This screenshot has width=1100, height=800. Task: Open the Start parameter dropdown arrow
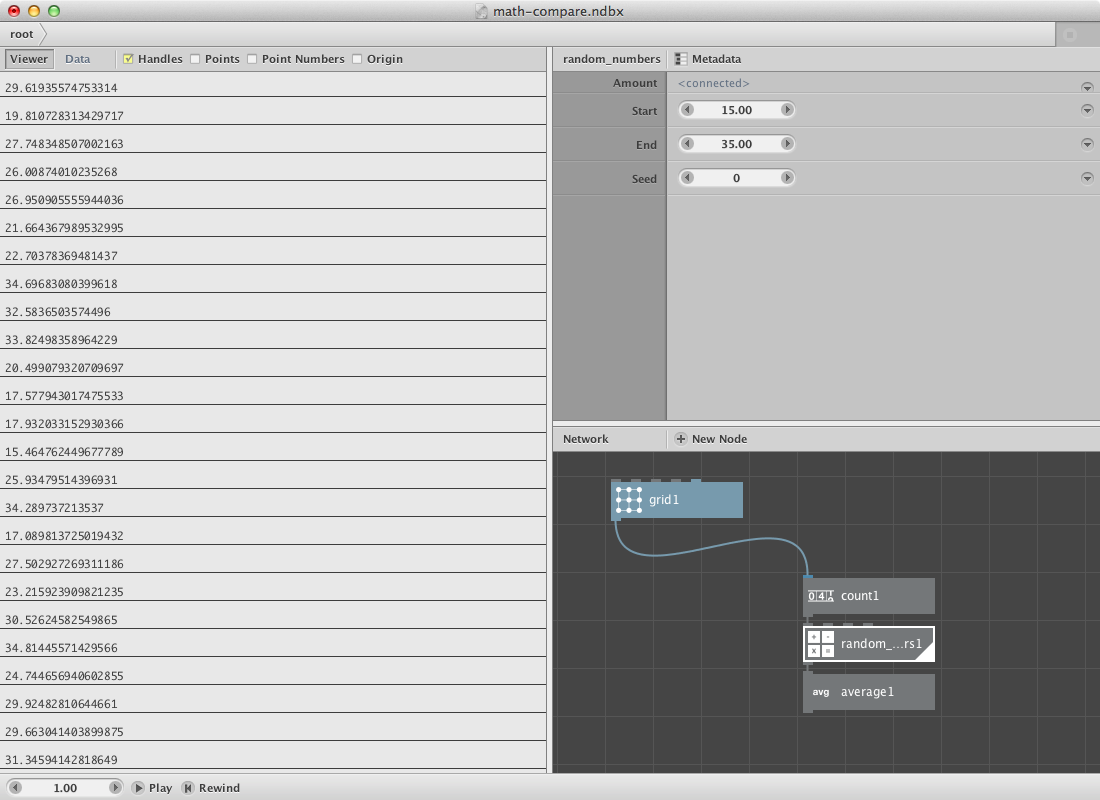(x=1087, y=110)
